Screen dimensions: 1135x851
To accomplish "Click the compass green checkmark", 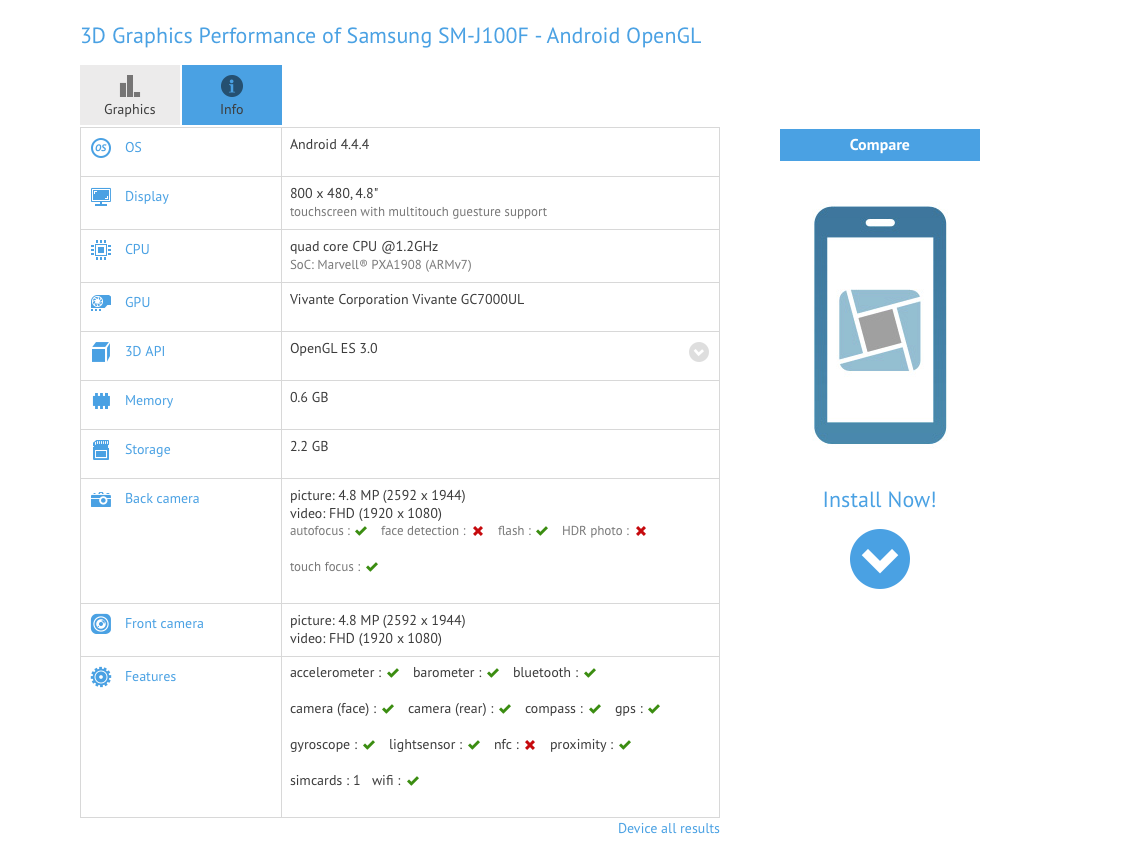I will coord(595,709).
